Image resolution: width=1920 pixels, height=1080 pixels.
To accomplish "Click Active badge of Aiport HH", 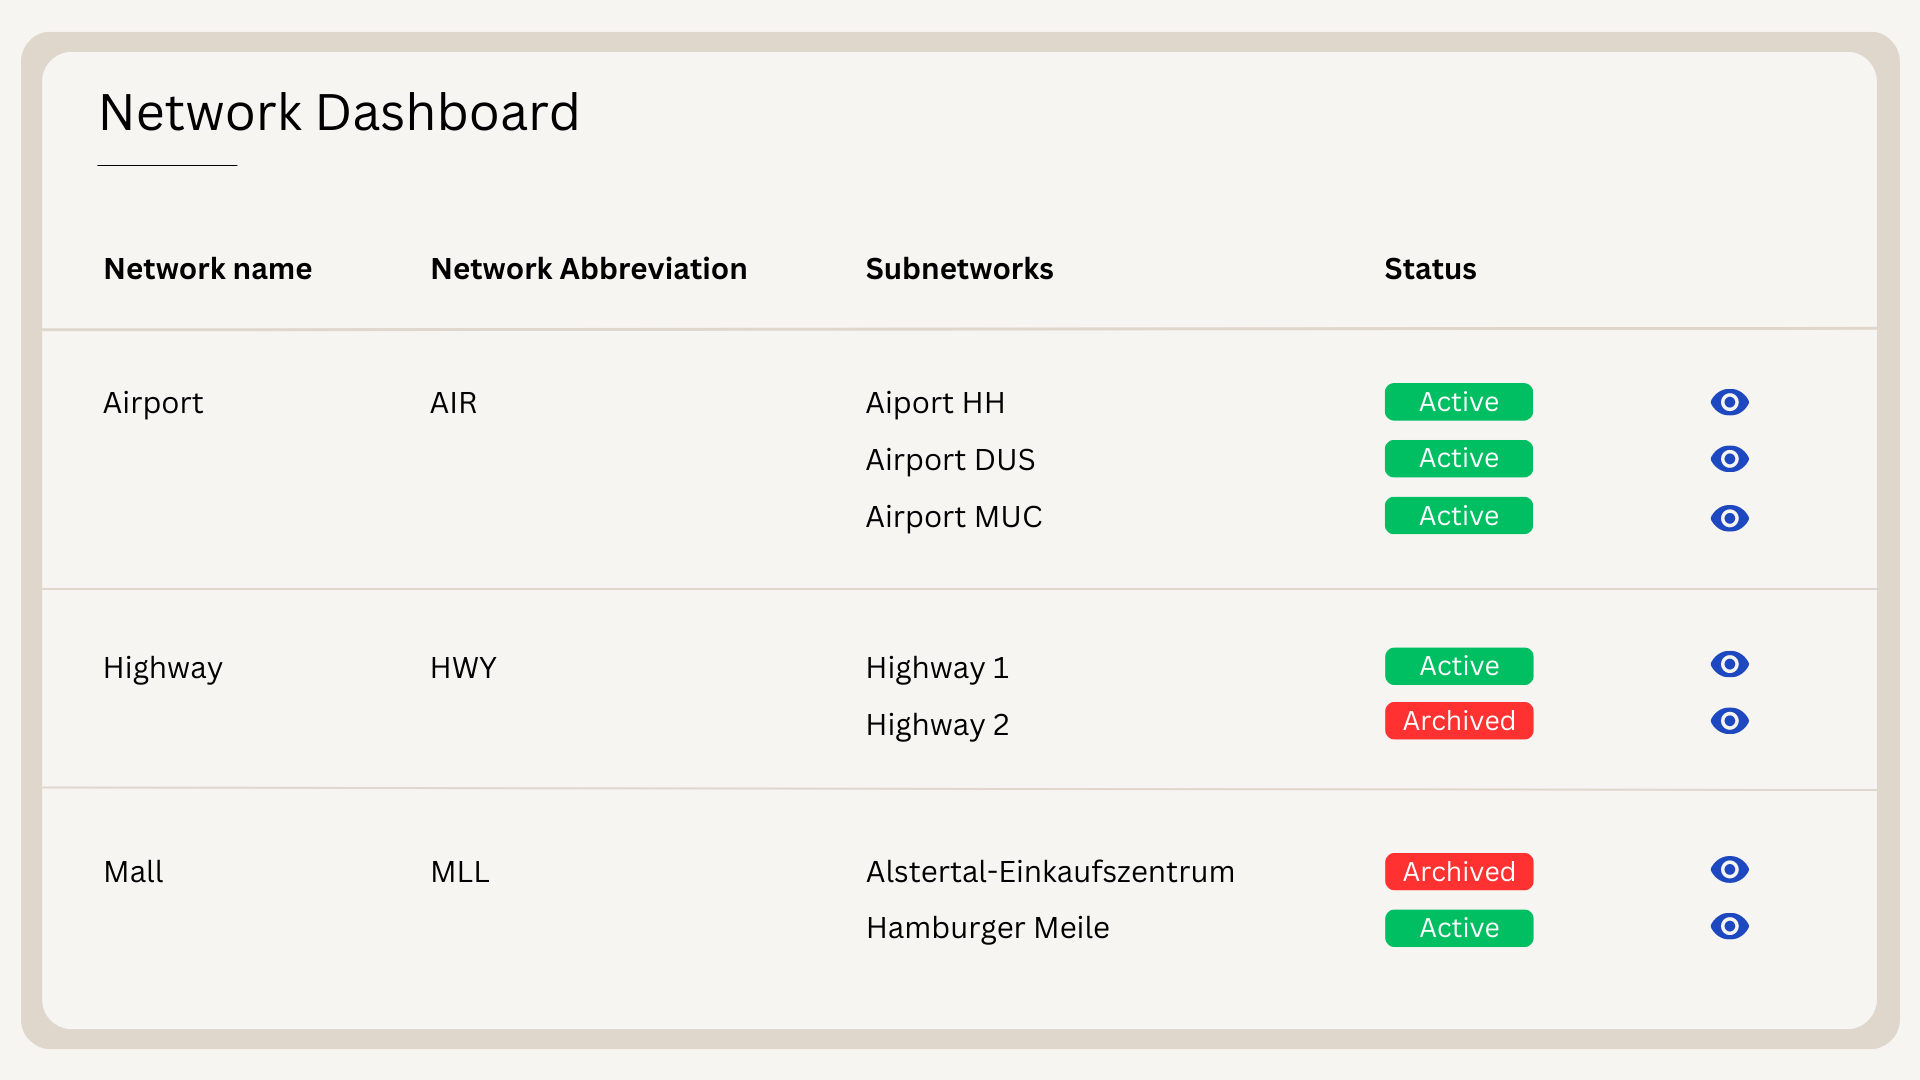I will click(x=1458, y=402).
